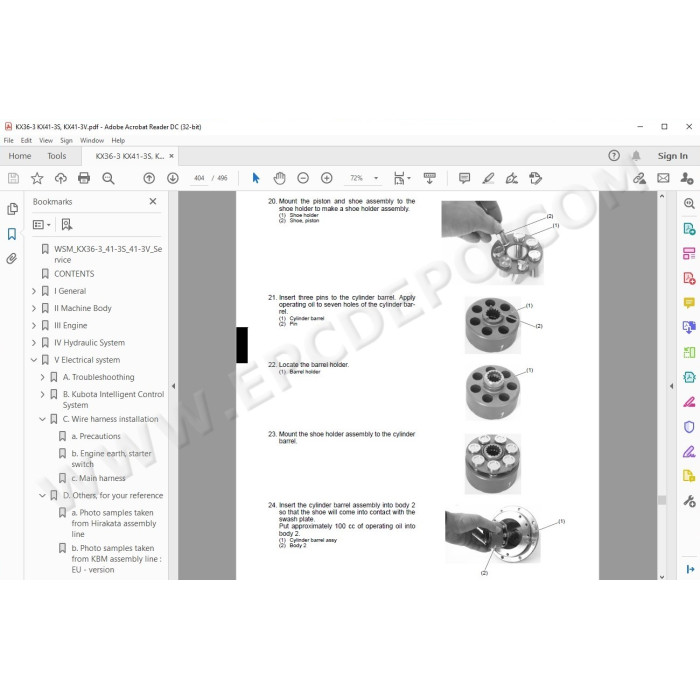Close the Bookmarks panel

coord(153,201)
